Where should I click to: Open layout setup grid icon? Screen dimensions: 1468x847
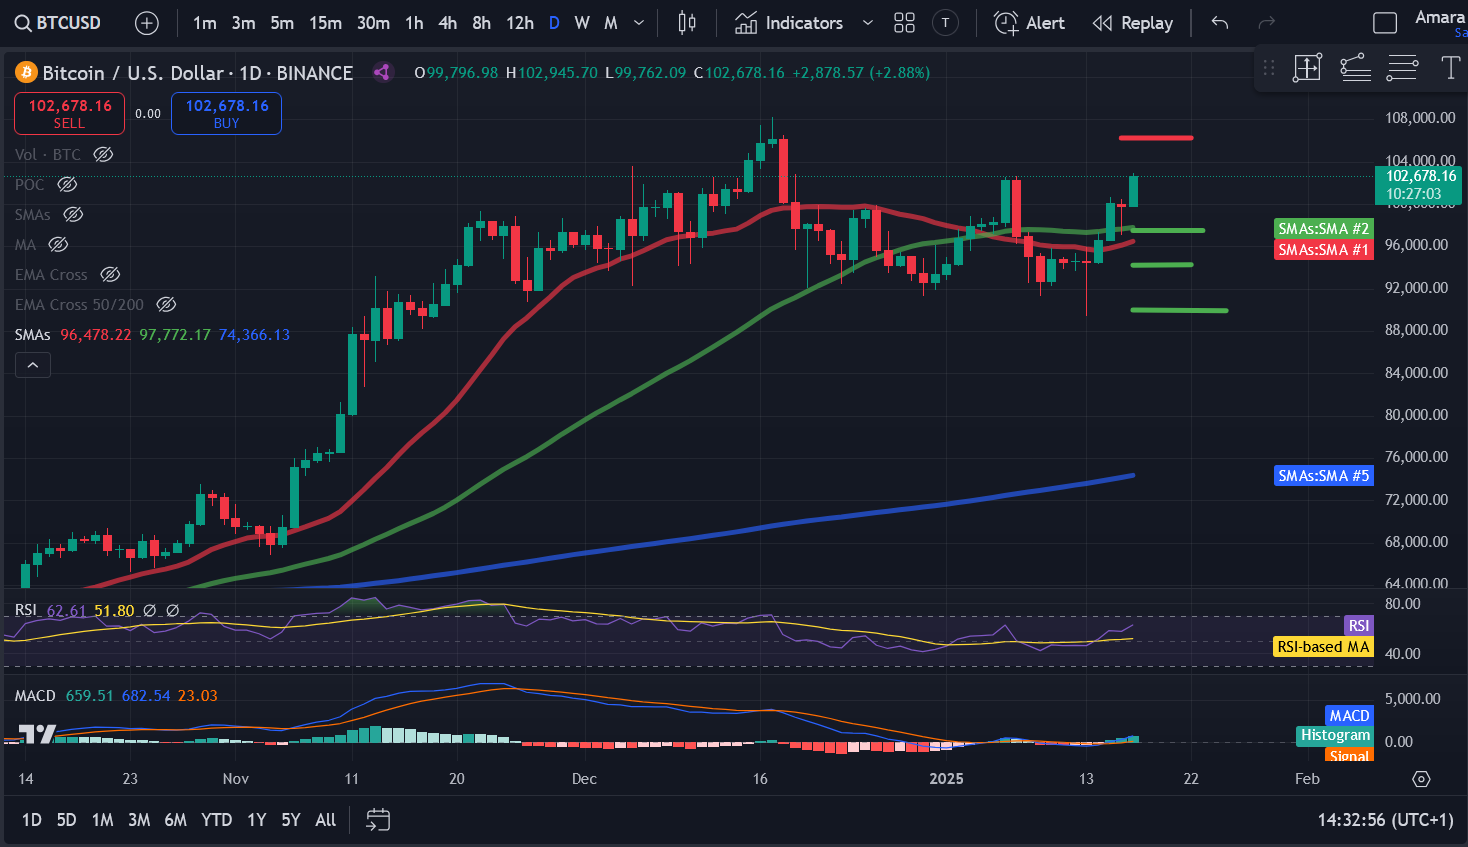[x=904, y=23]
